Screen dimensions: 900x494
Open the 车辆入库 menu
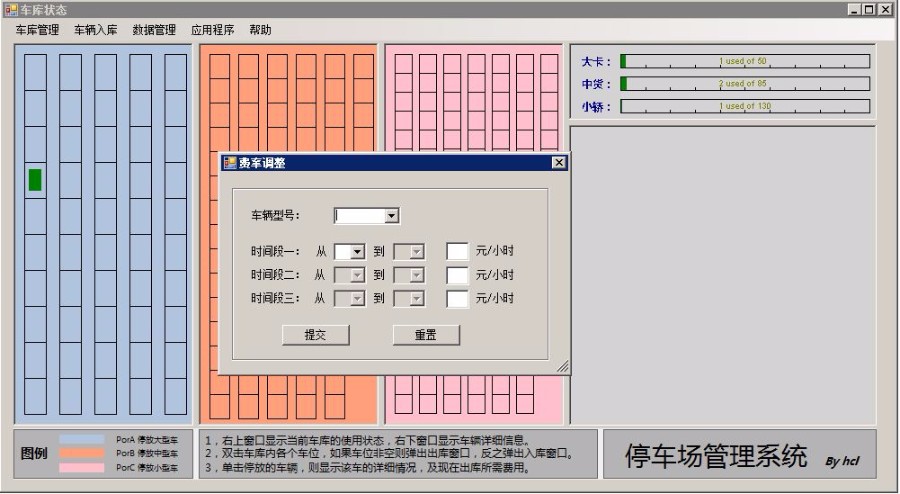point(95,30)
